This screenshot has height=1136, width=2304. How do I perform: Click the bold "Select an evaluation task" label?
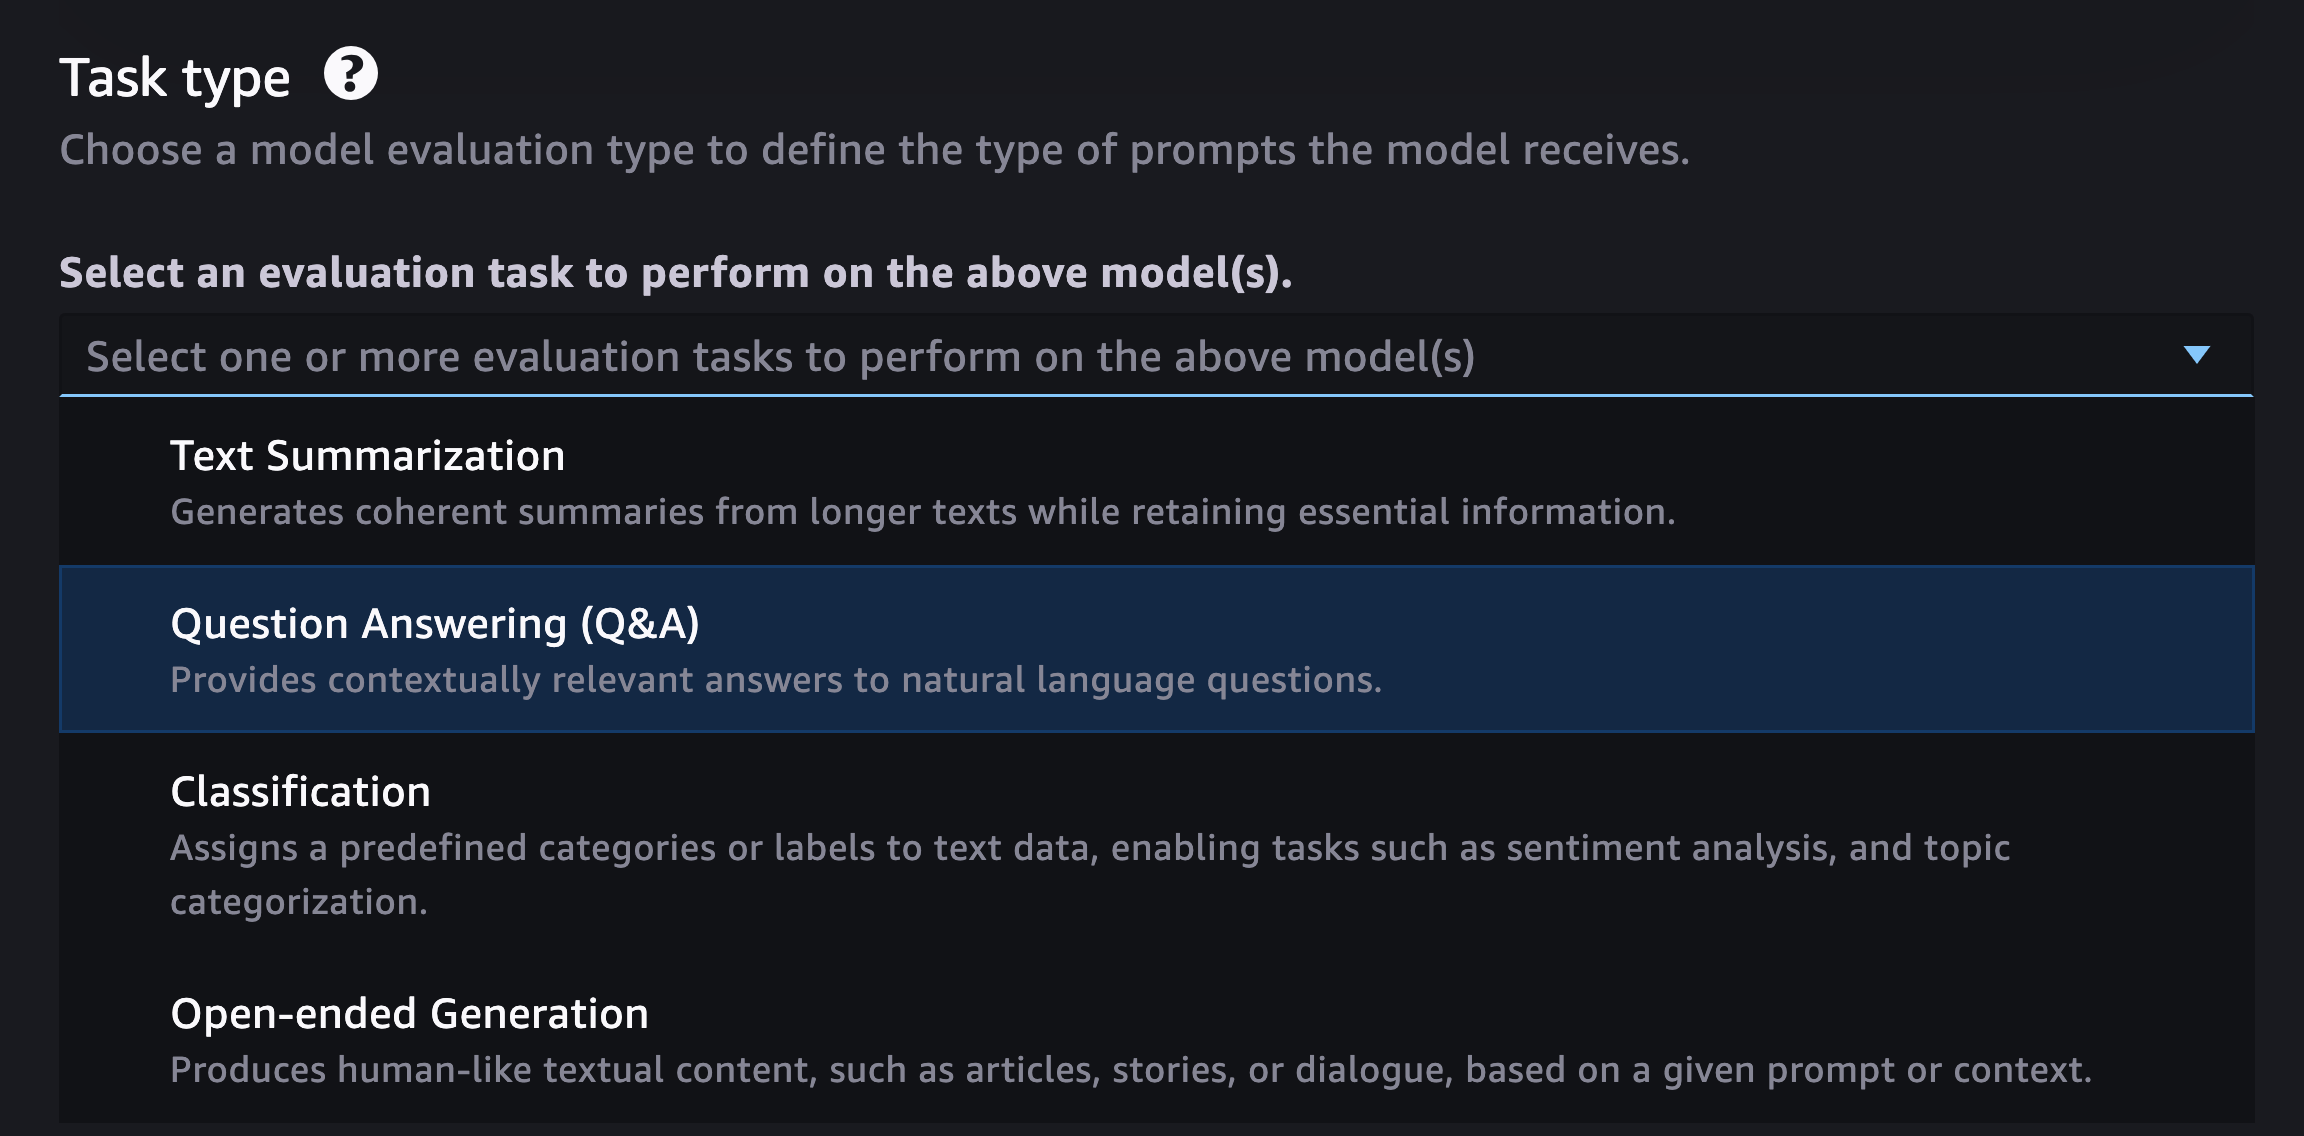pyautogui.click(x=675, y=273)
